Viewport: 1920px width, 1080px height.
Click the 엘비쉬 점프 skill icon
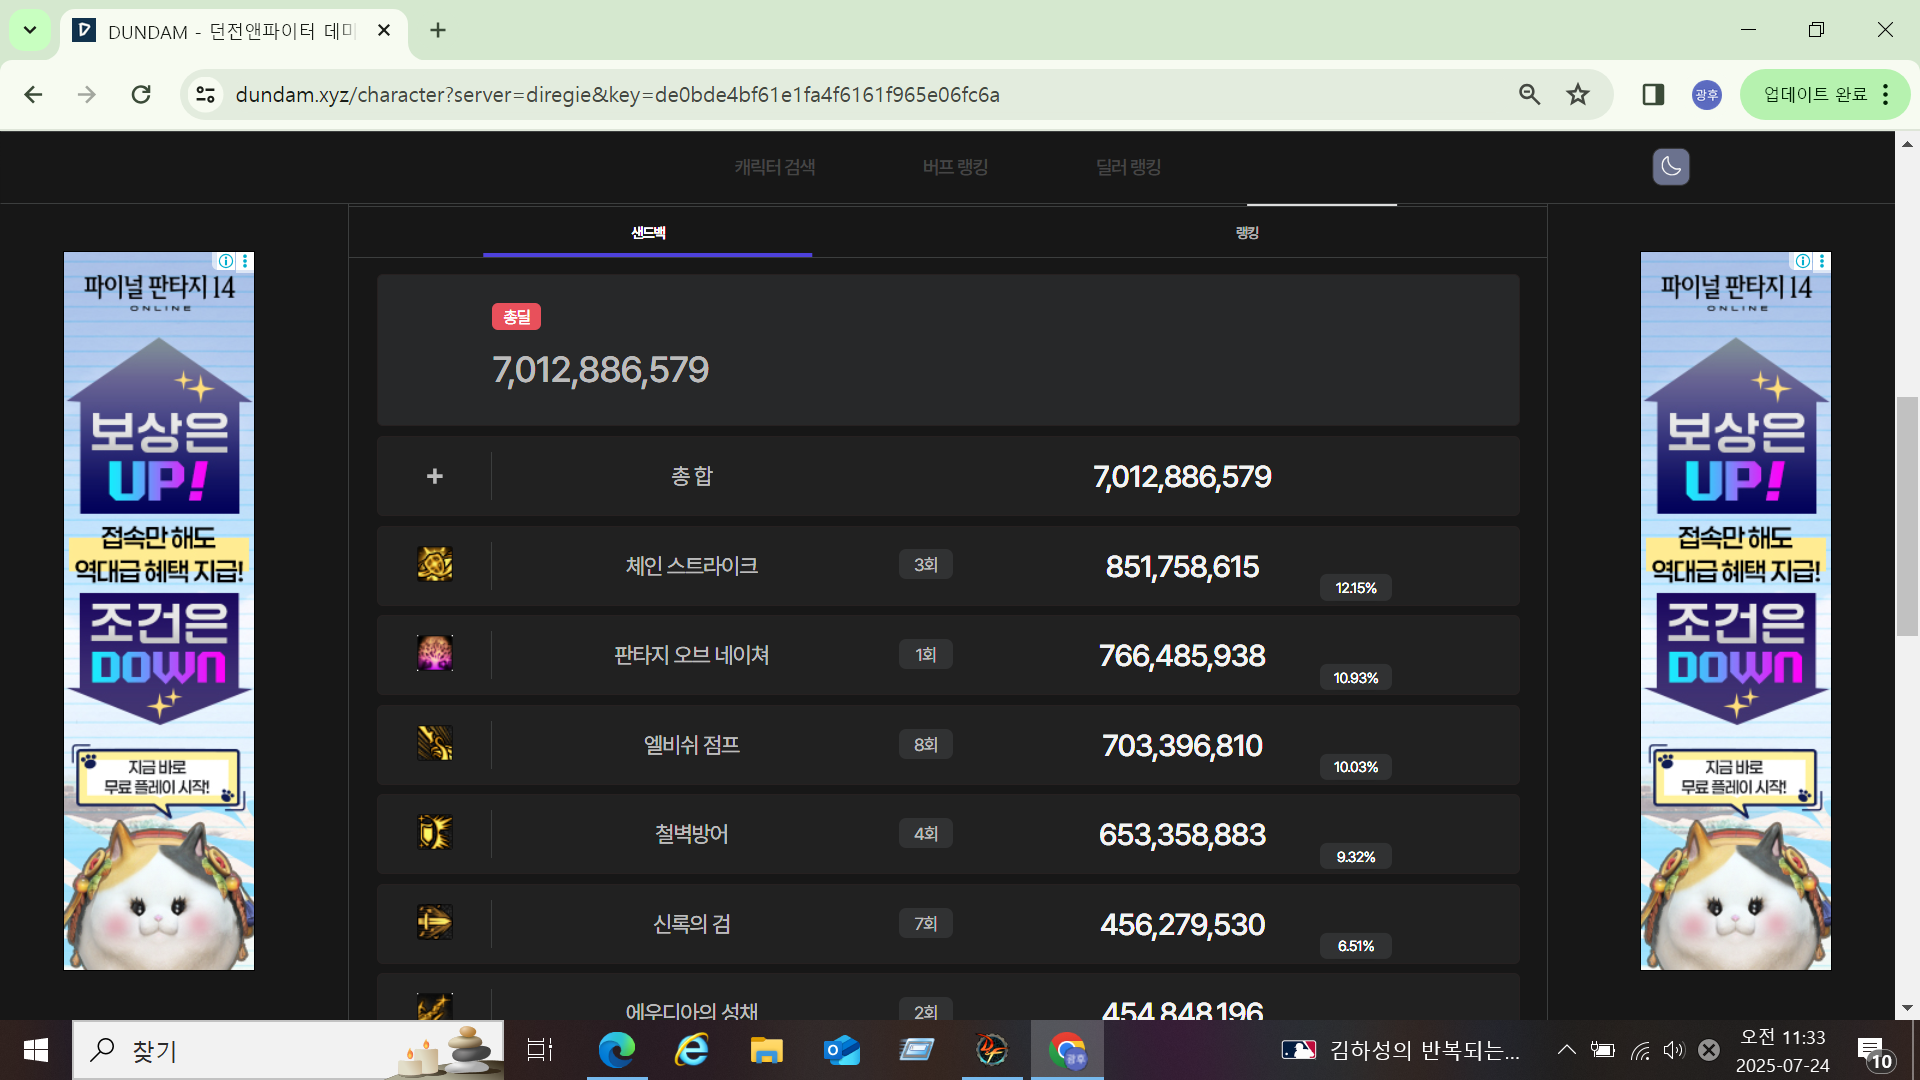434,744
